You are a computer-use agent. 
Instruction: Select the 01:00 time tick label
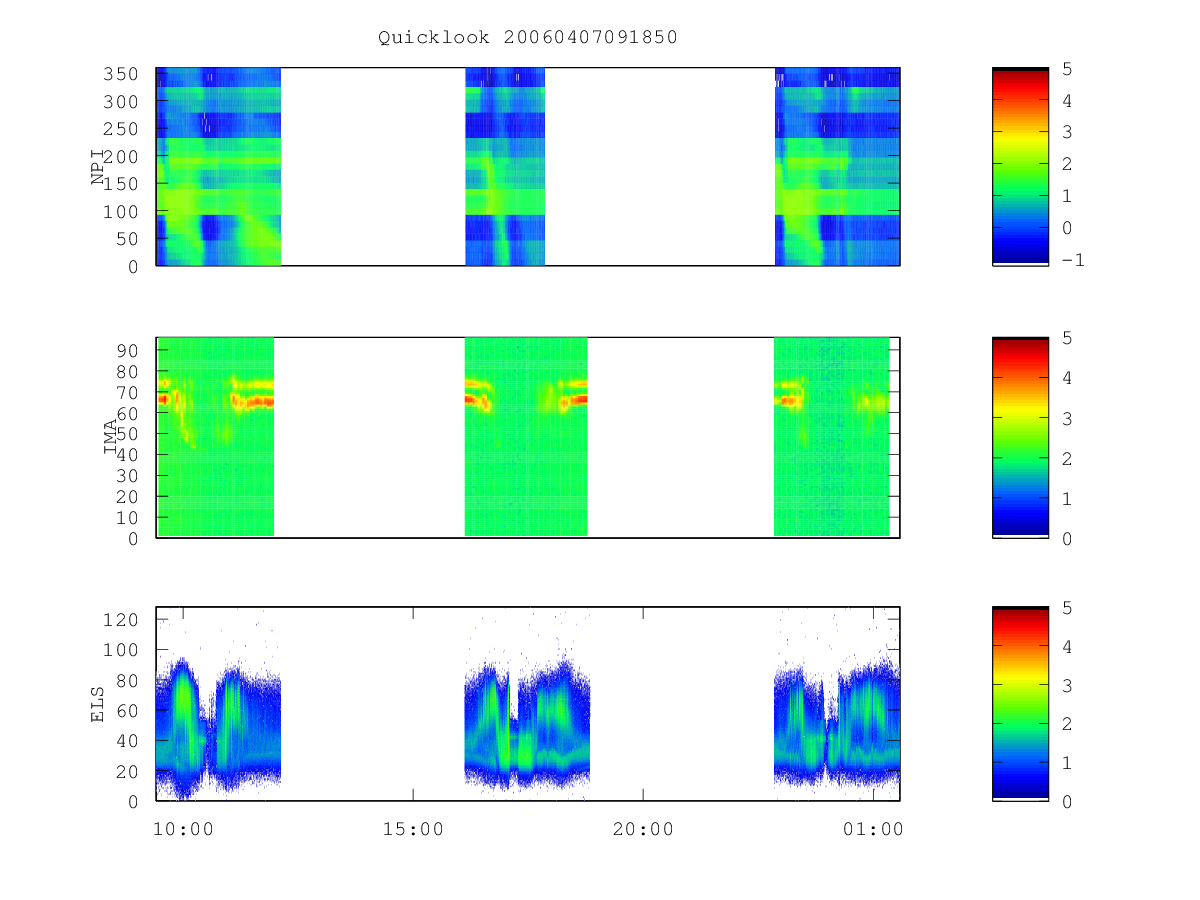pos(873,829)
